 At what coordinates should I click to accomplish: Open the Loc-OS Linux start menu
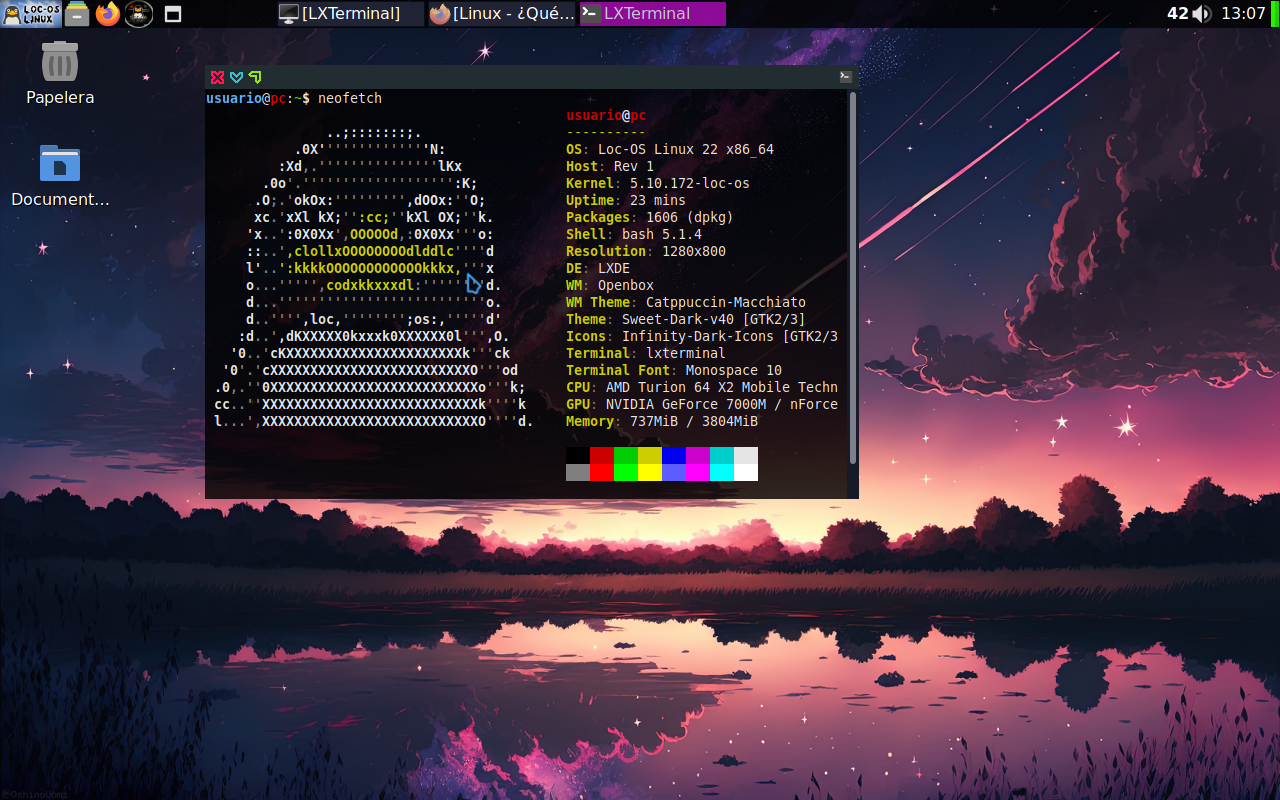(x=29, y=13)
